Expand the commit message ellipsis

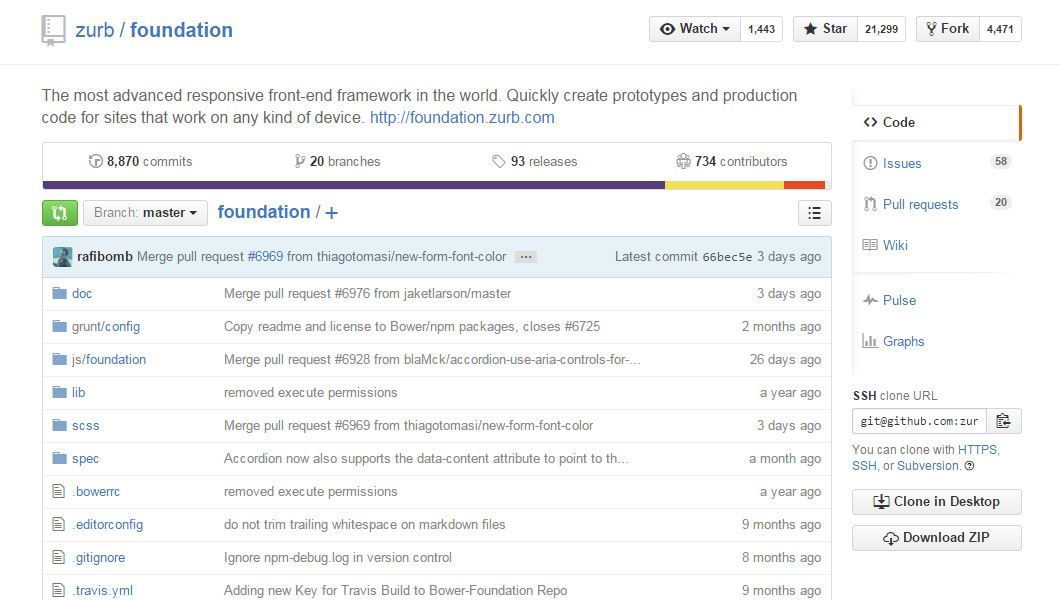click(527, 257)
